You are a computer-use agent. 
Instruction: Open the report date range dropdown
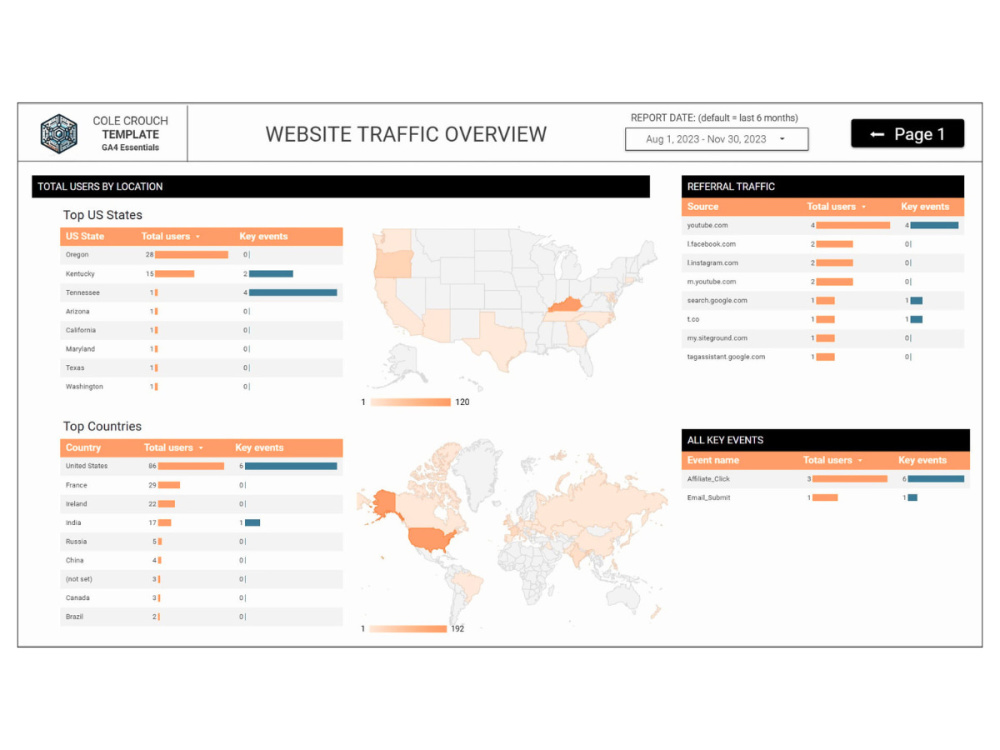click(717, 139)
